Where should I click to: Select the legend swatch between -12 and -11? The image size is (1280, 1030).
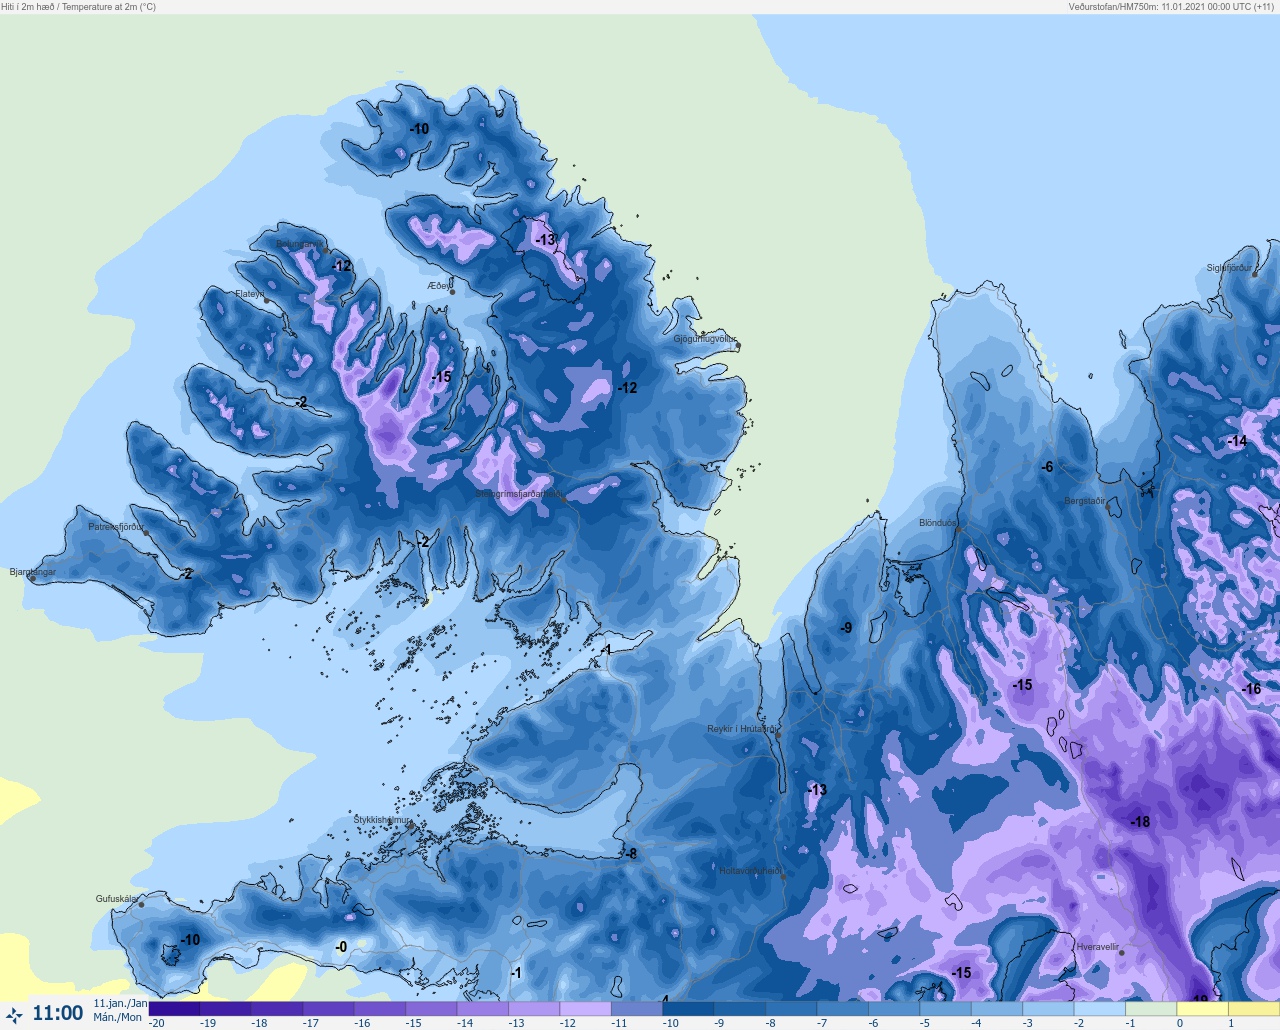586,1009
